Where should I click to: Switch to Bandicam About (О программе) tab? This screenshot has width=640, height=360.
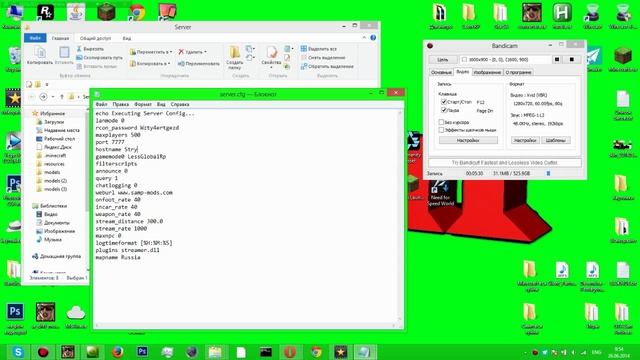[x=518, y=72]
